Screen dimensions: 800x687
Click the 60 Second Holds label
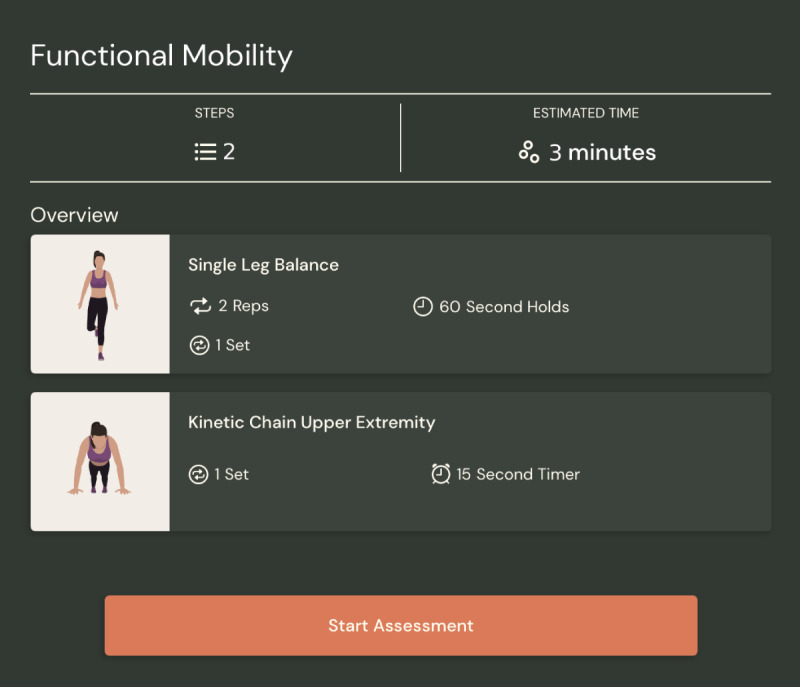(504, 307)
